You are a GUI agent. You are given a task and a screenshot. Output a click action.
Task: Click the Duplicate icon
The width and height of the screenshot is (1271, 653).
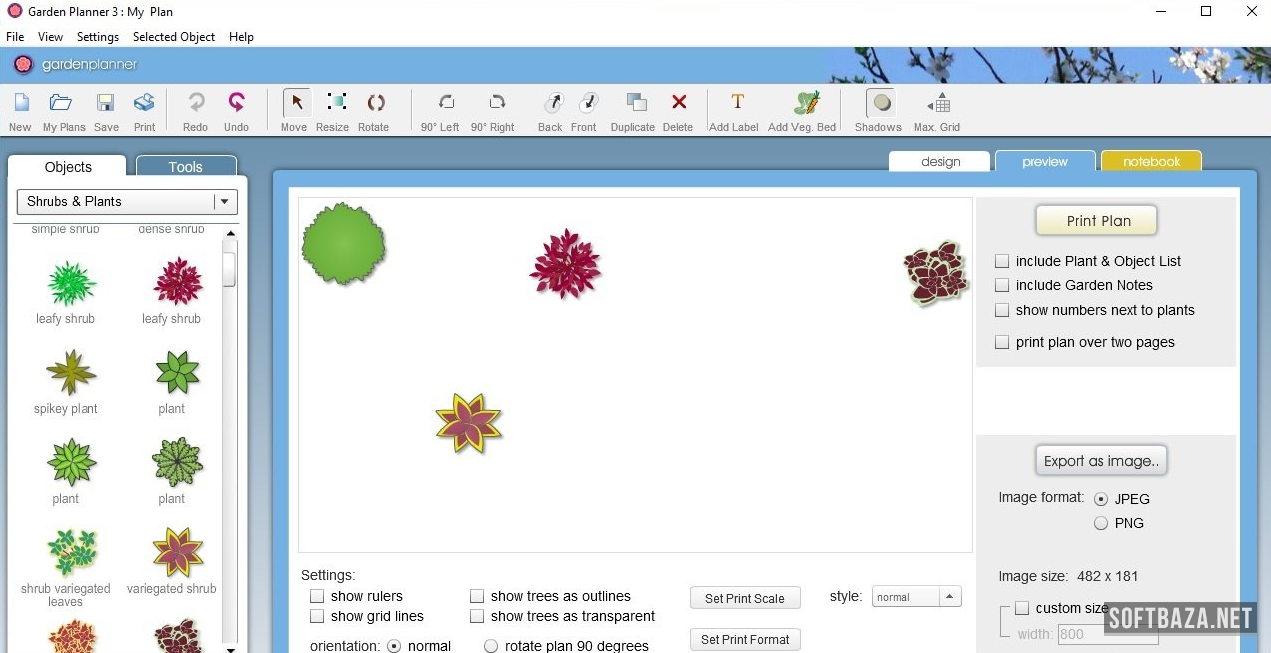pos(634,103)
